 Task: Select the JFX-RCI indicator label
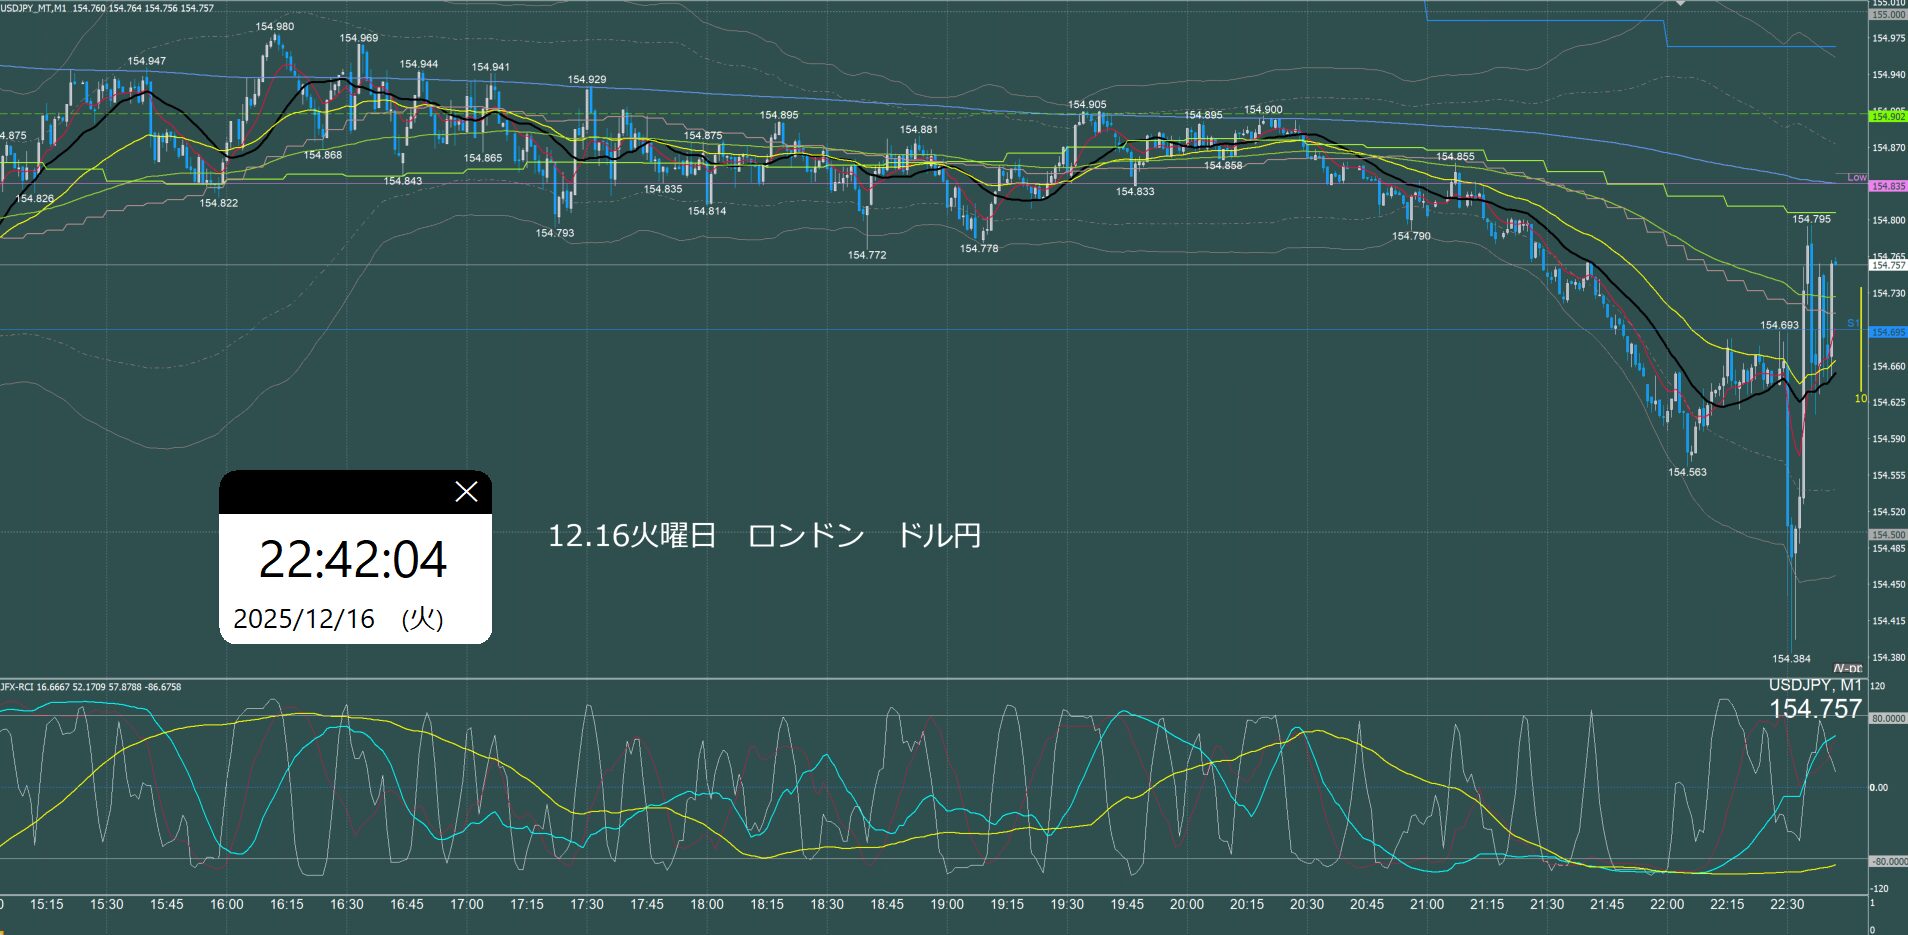(x=90, y=687)
